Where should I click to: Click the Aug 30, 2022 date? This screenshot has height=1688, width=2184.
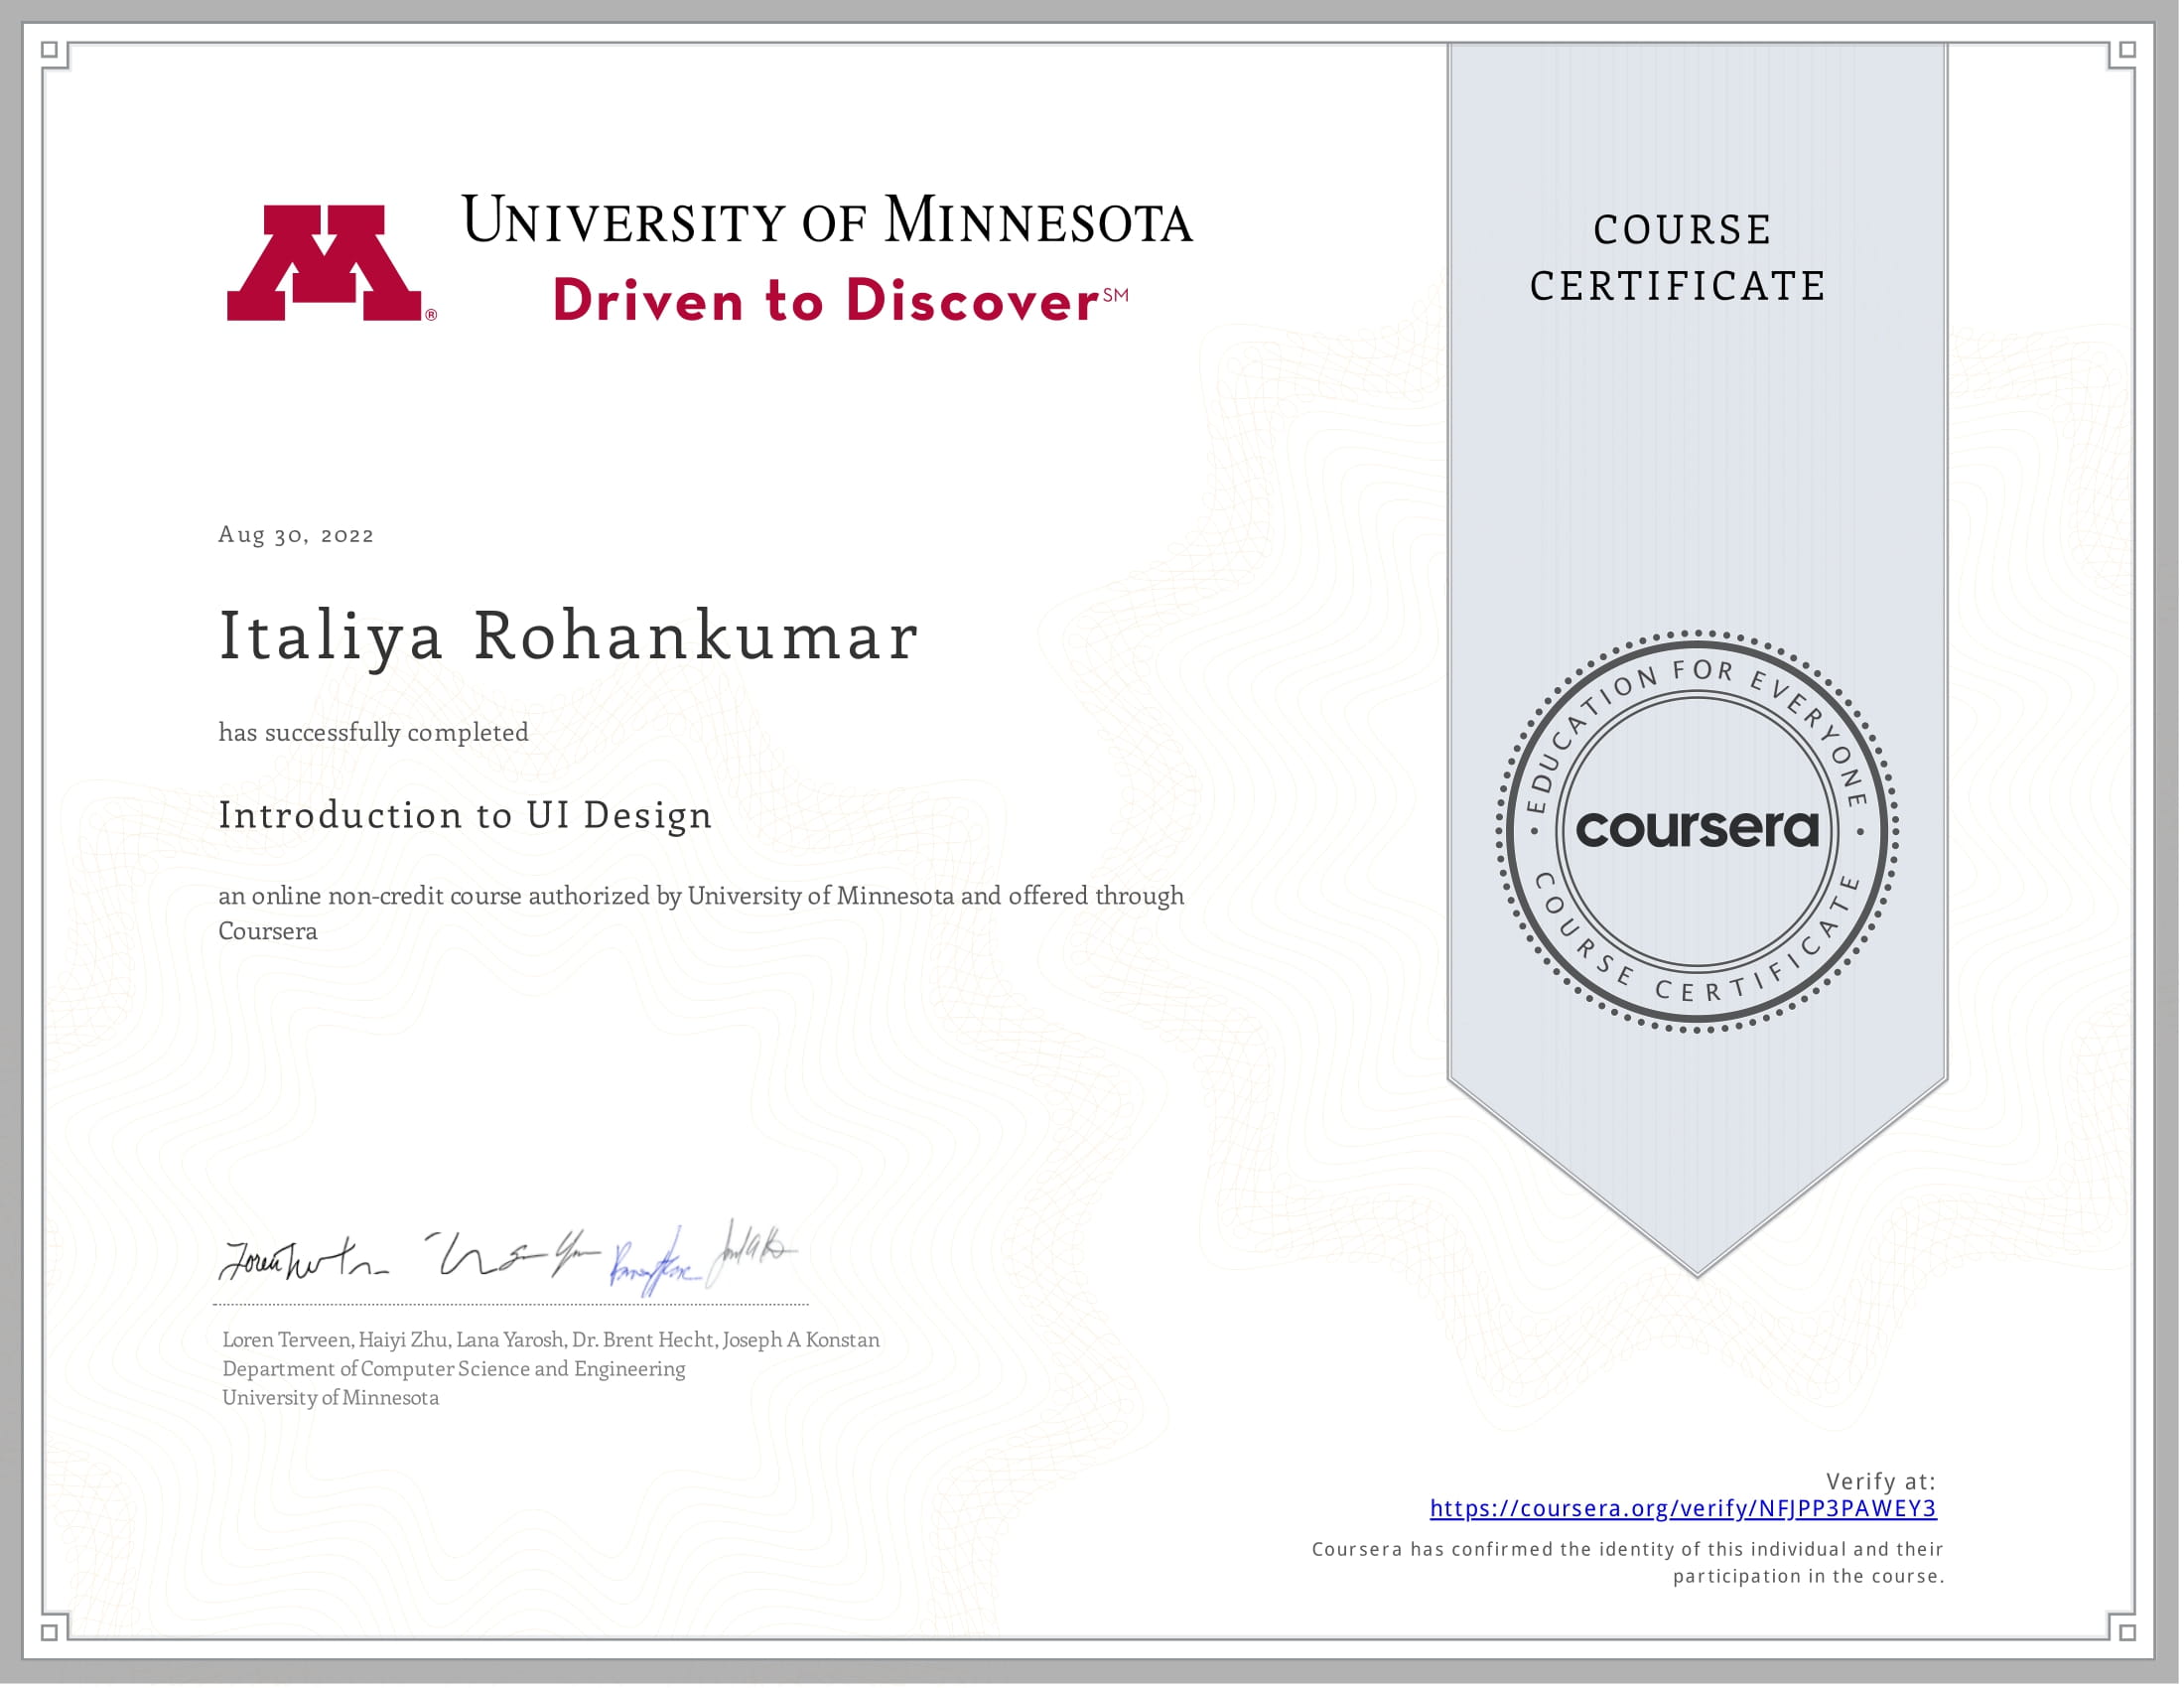(296, 535)
